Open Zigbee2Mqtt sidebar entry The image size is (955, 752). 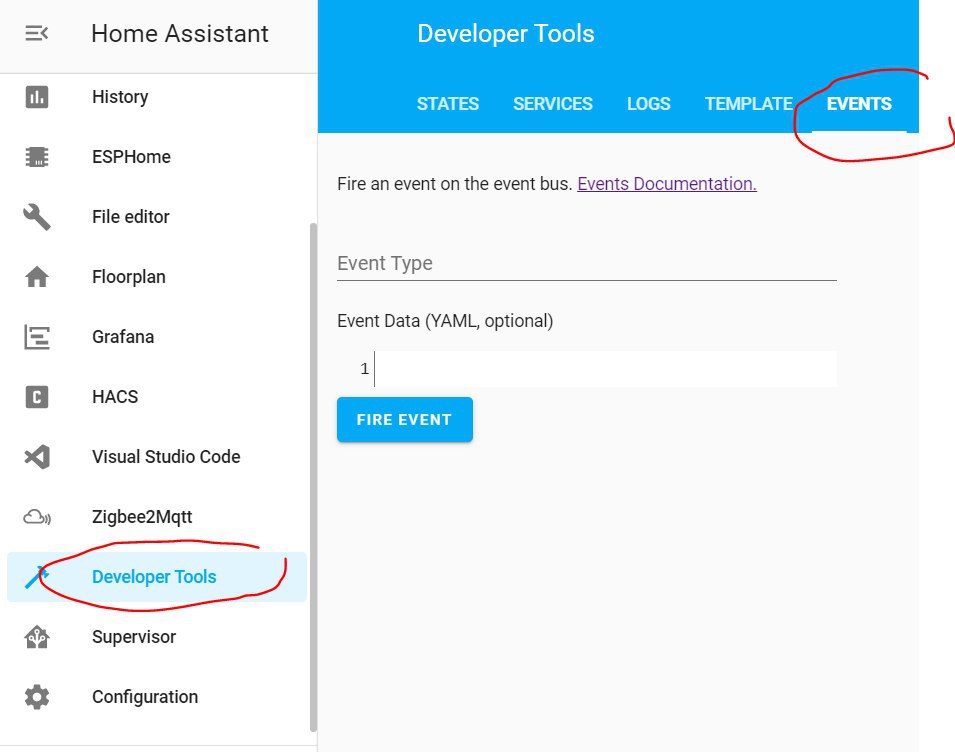pyautogui.click(x=157, y=517)
